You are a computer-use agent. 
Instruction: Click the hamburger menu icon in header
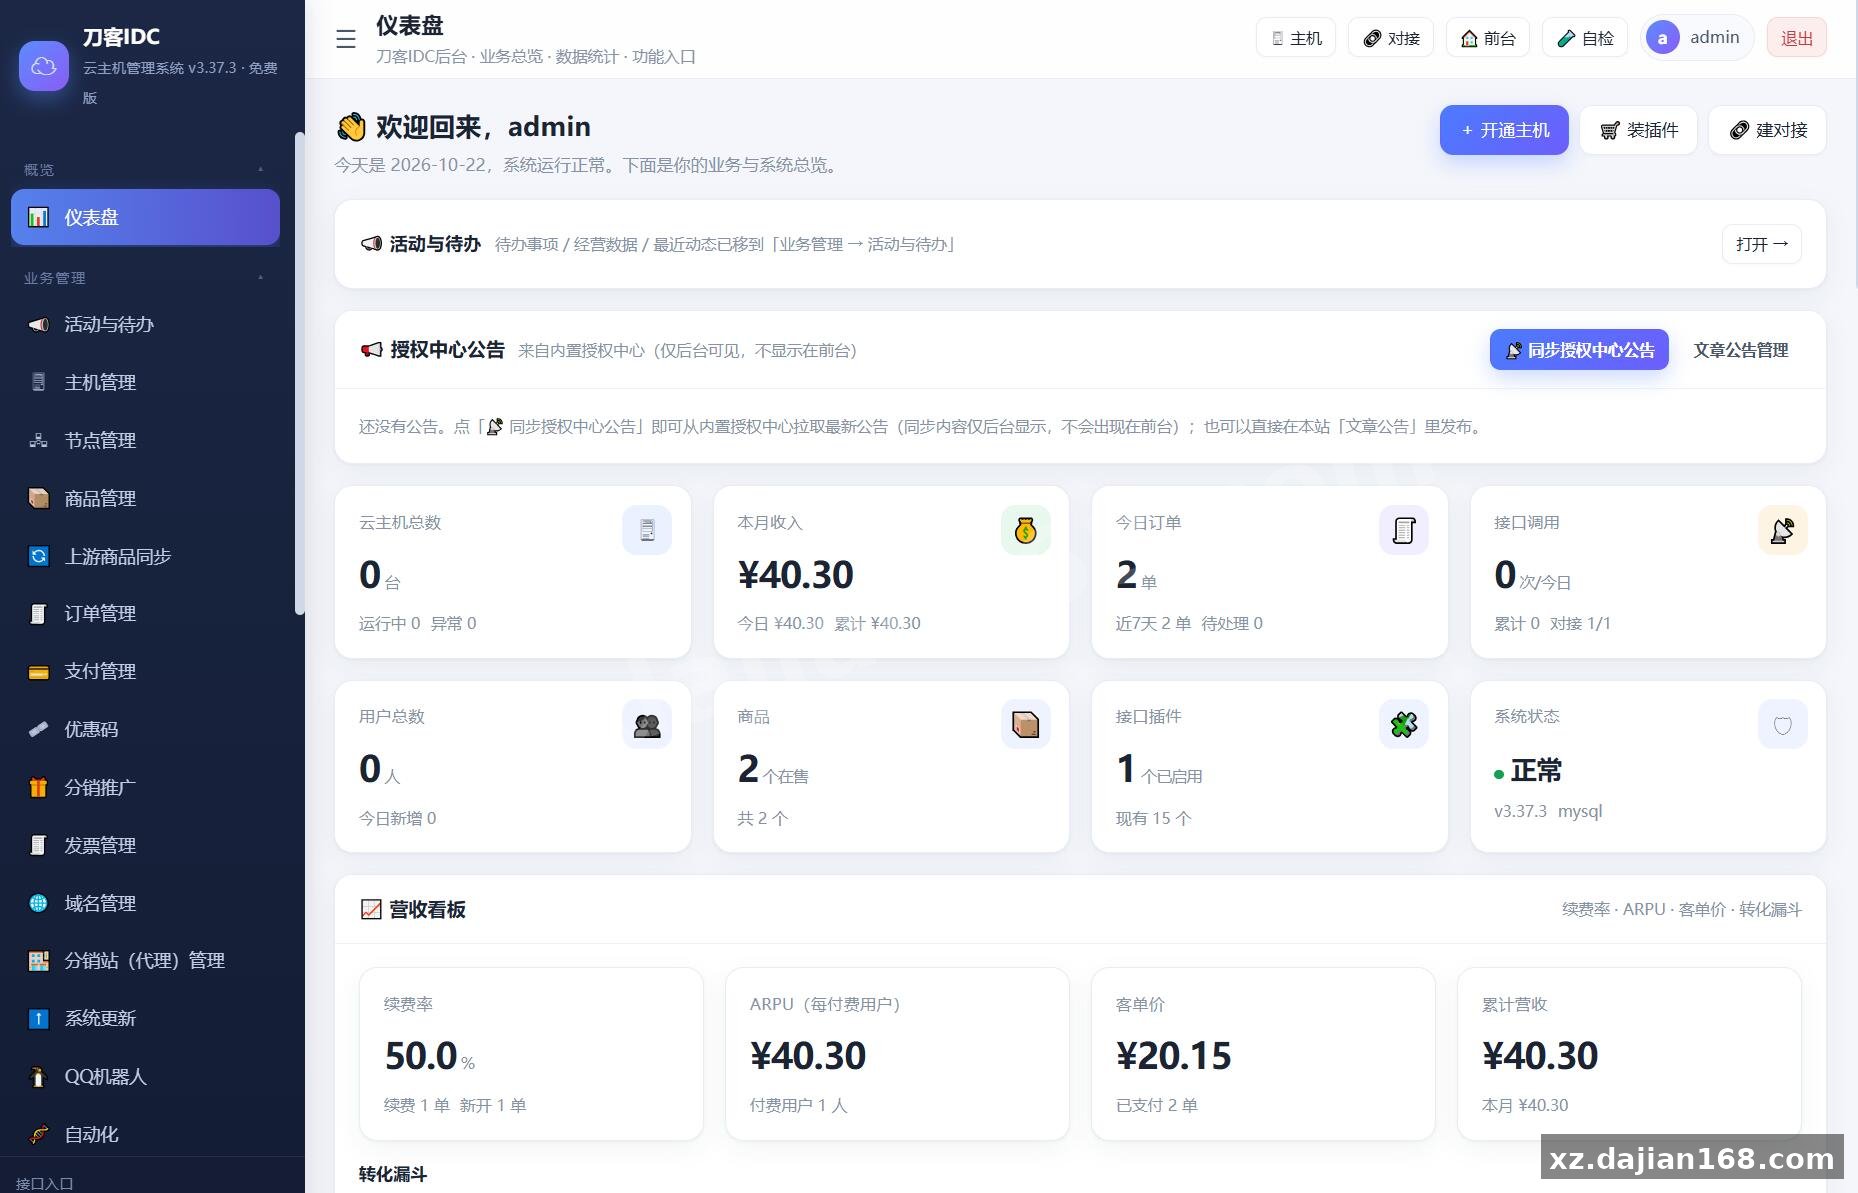(x=346, y=39)
